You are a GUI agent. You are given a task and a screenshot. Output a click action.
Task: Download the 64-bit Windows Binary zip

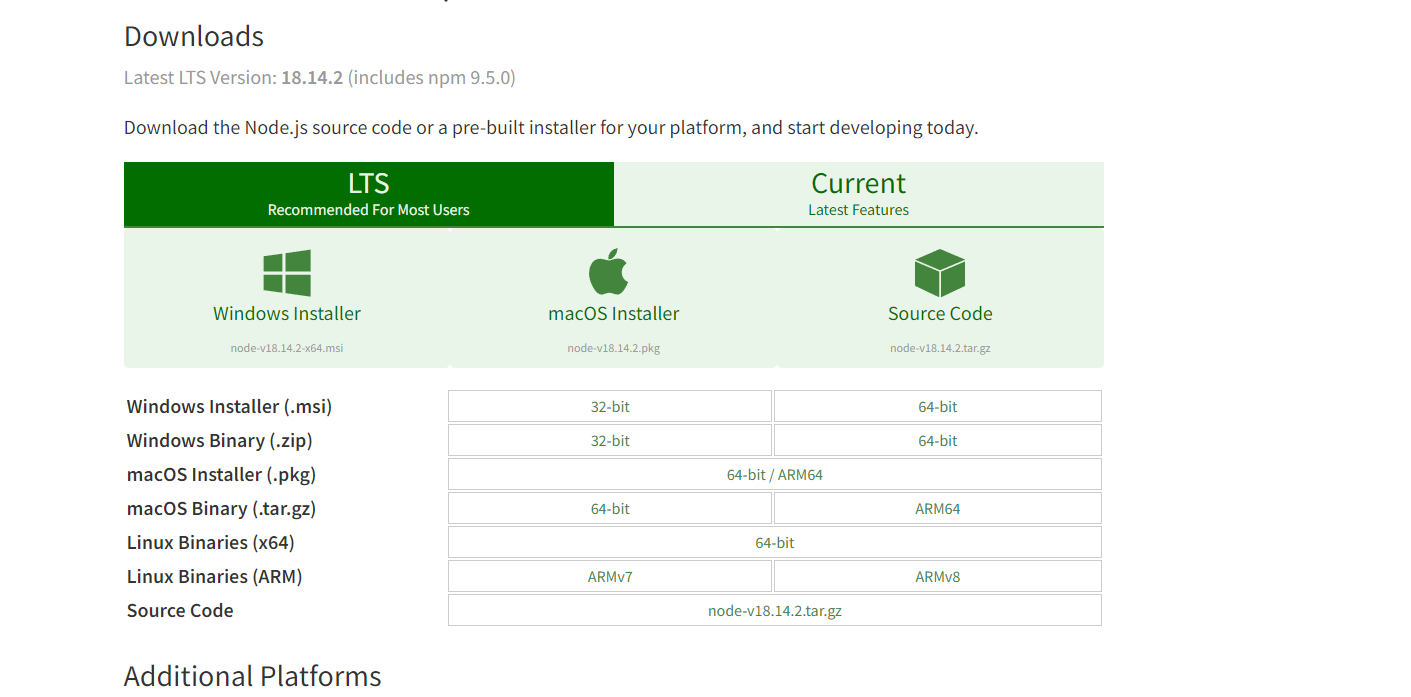coord(936,440)
